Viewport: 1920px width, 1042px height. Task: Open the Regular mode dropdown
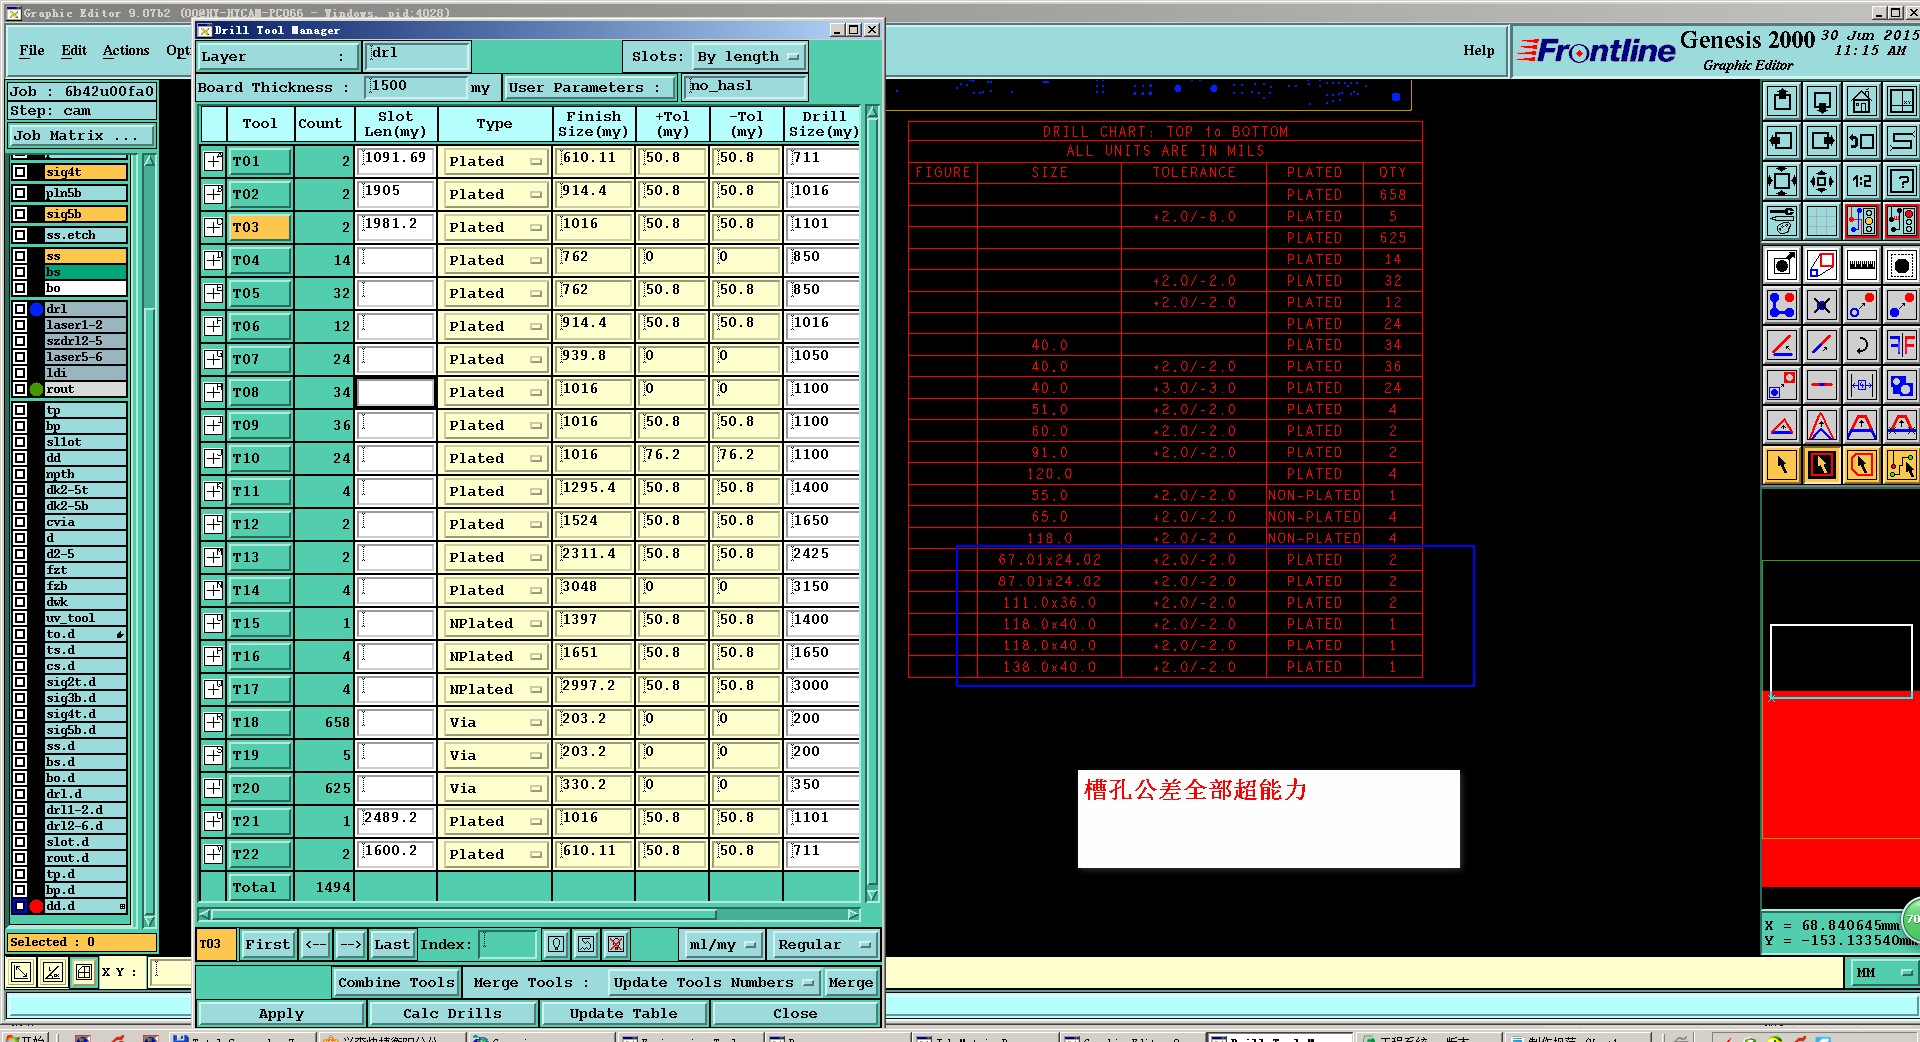click(x=824, y=944)
